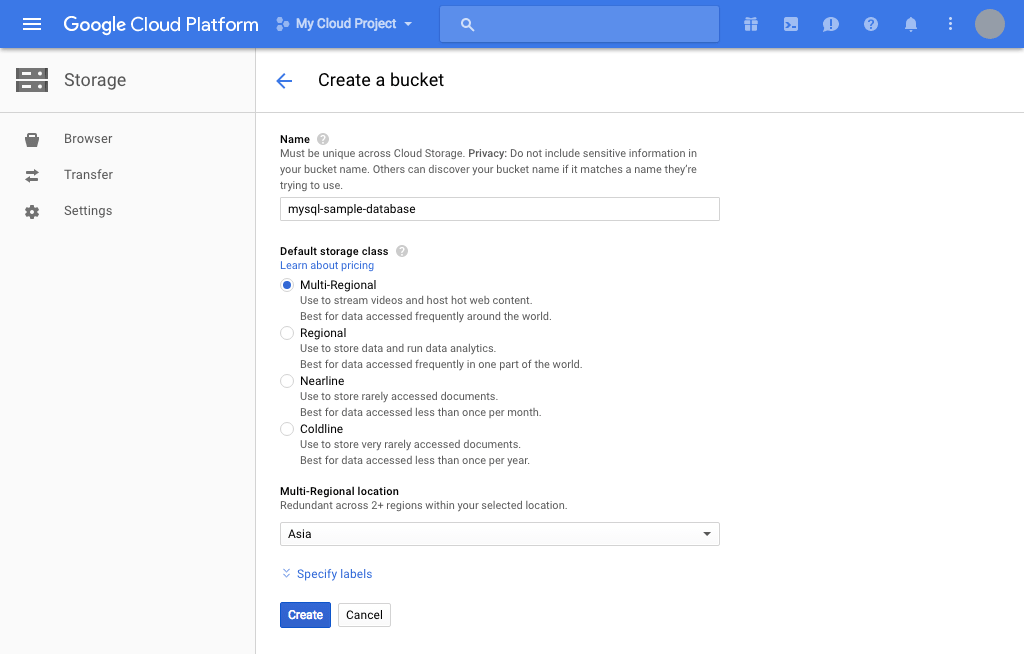Click the Browser bucket icon in sidebar
The image size is (1024, 654).
pyautogui.click(x=31, y=139)
